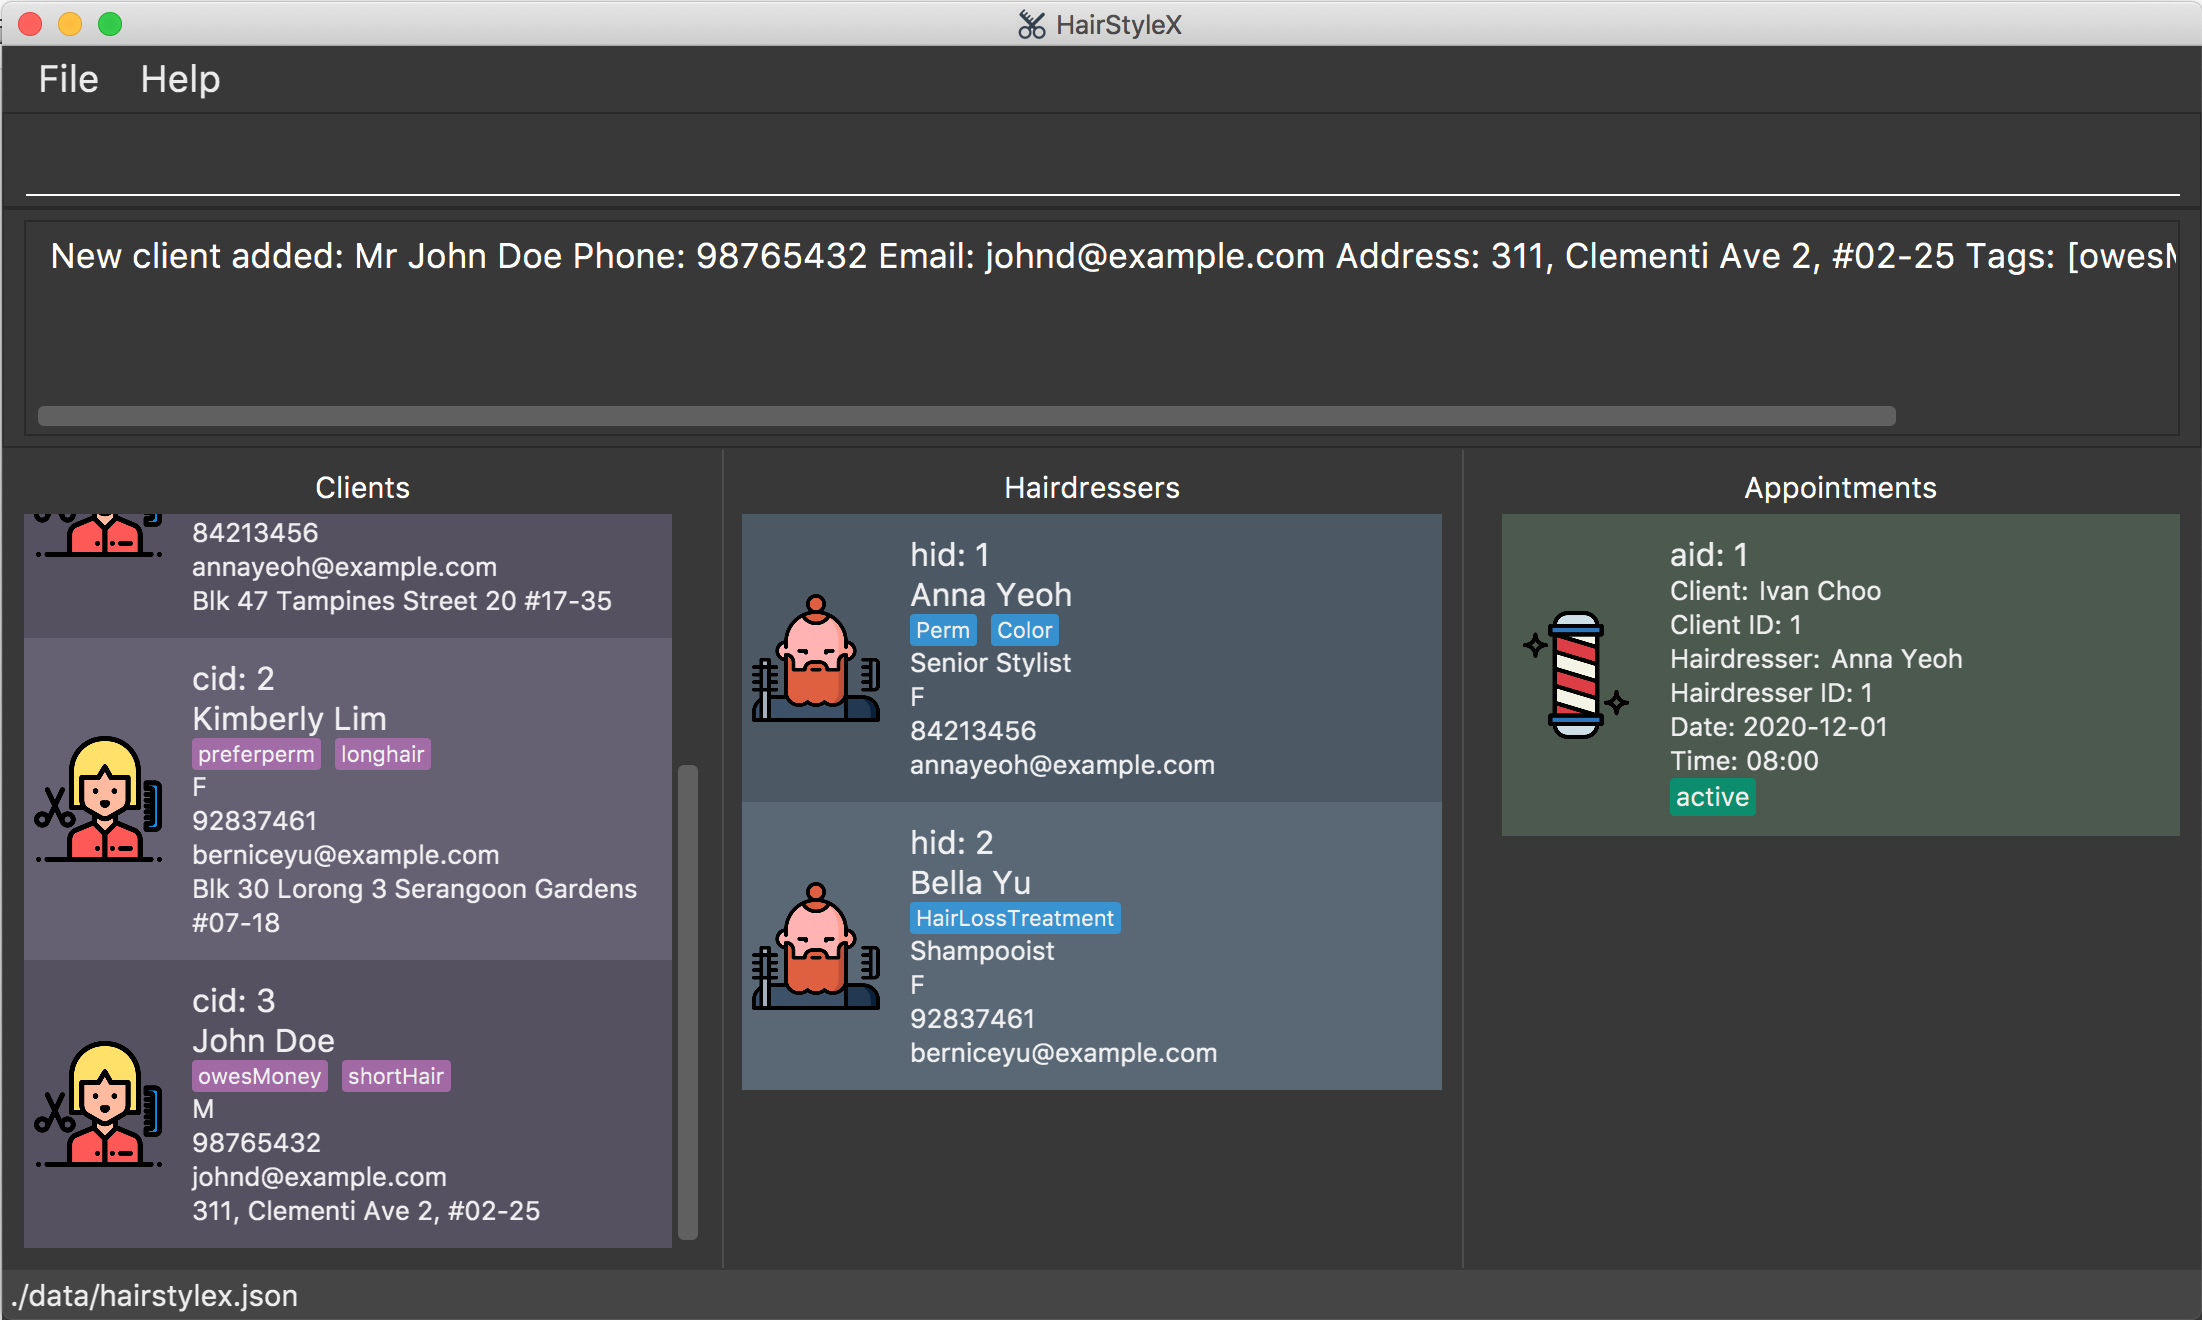Click the HairLossTreatment tag
Viewport: 2202px width, 1320px height.
[x=1015, y=918]
